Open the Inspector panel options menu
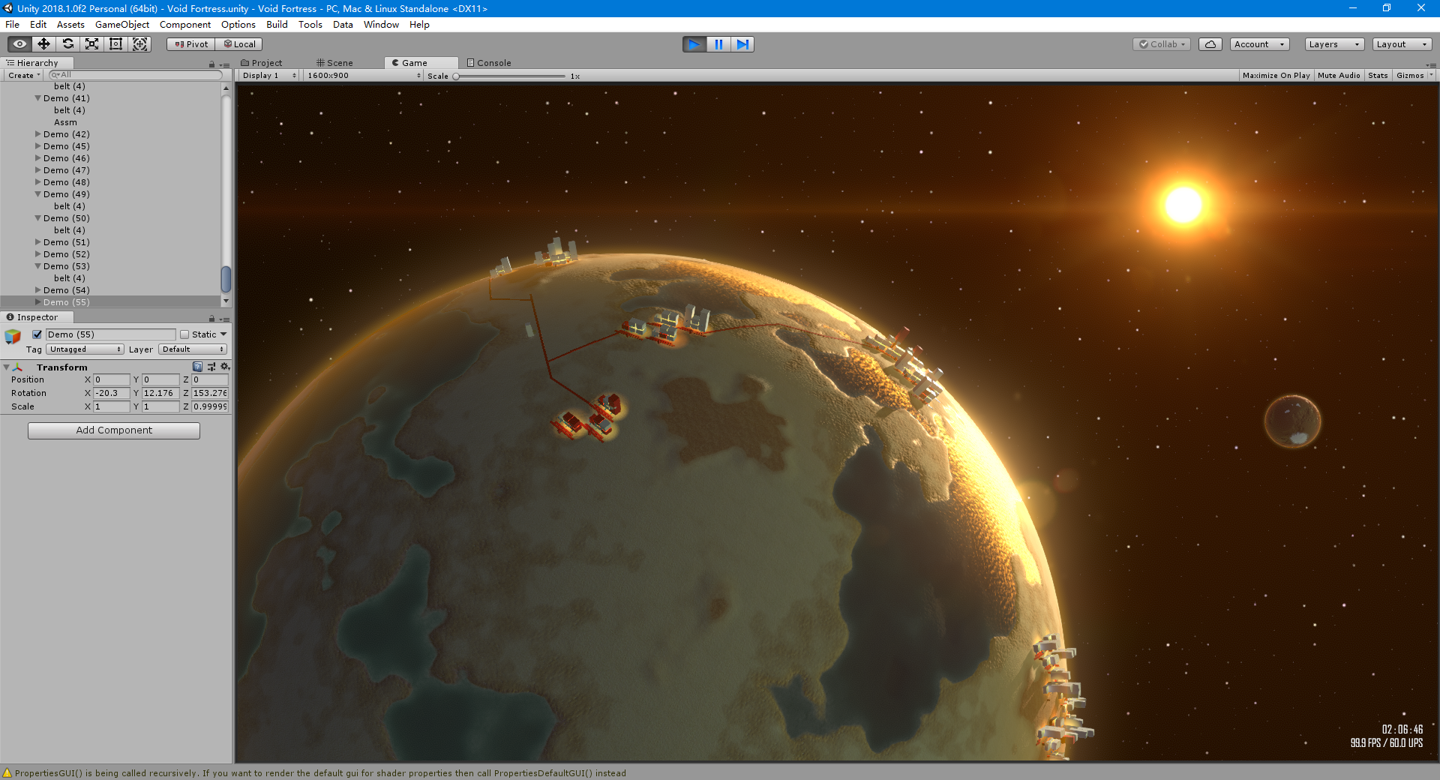Viewport: 1440px width, 780px height. (x=225, y=318)
